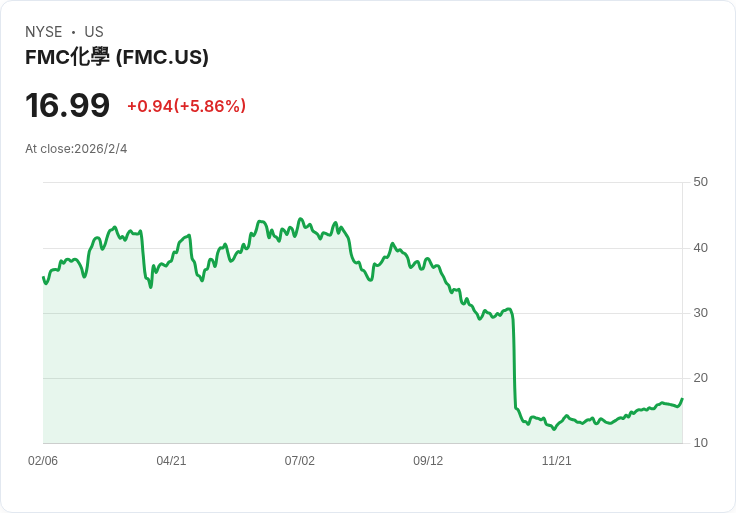The image size is (736, 513).
Task: Select the 11/21 date axis label
Action: coord(556,461)
